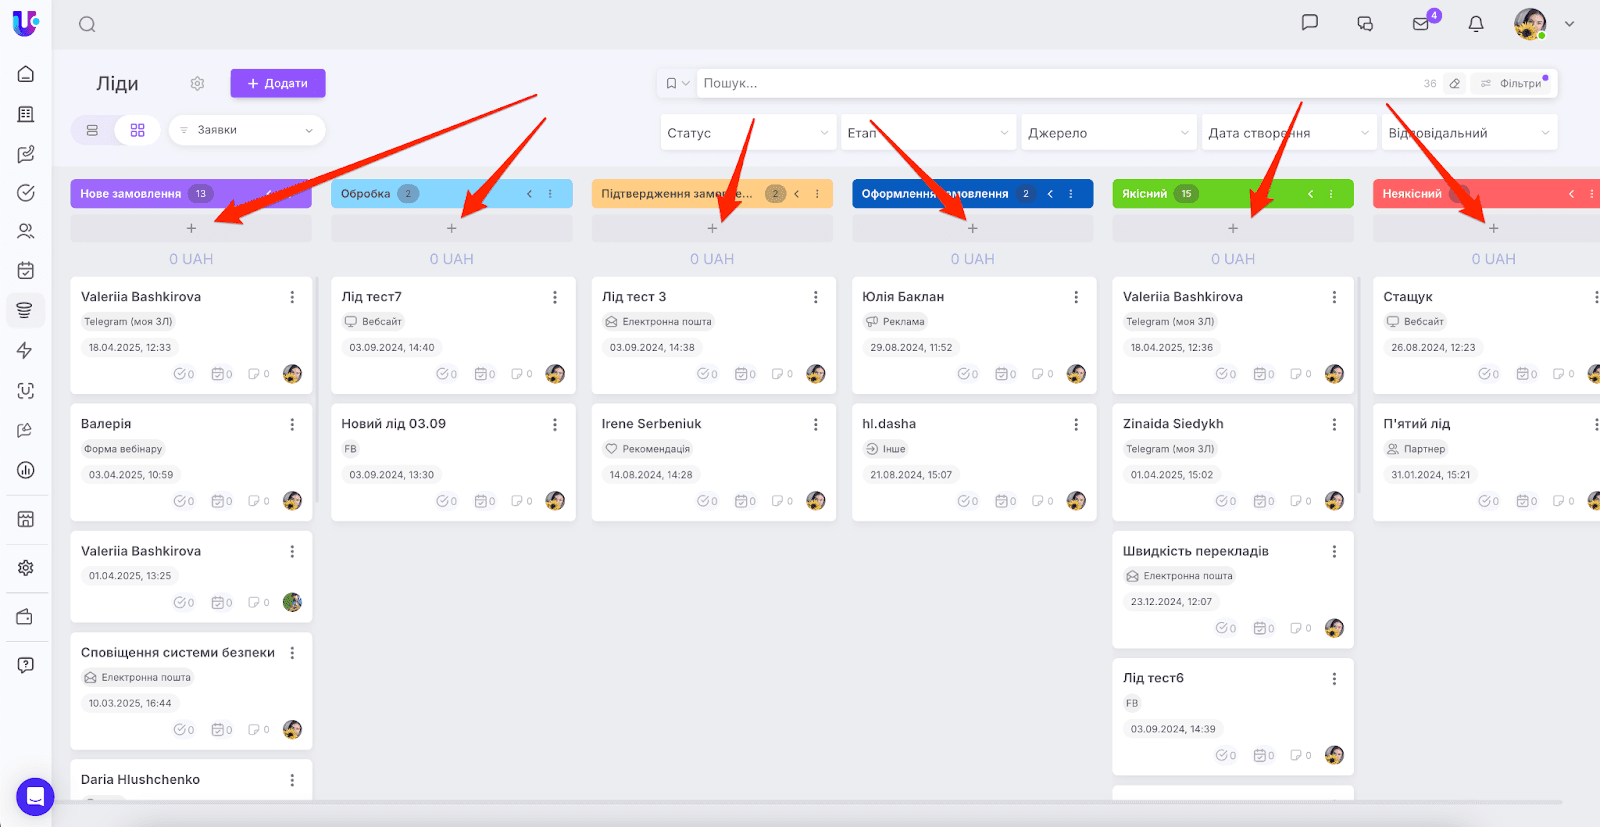Image resolution: width=1600 pixels, height=827 pixels.
Task: Click the magnifier search icon in top bar
Action: click(x=87, y=24)
